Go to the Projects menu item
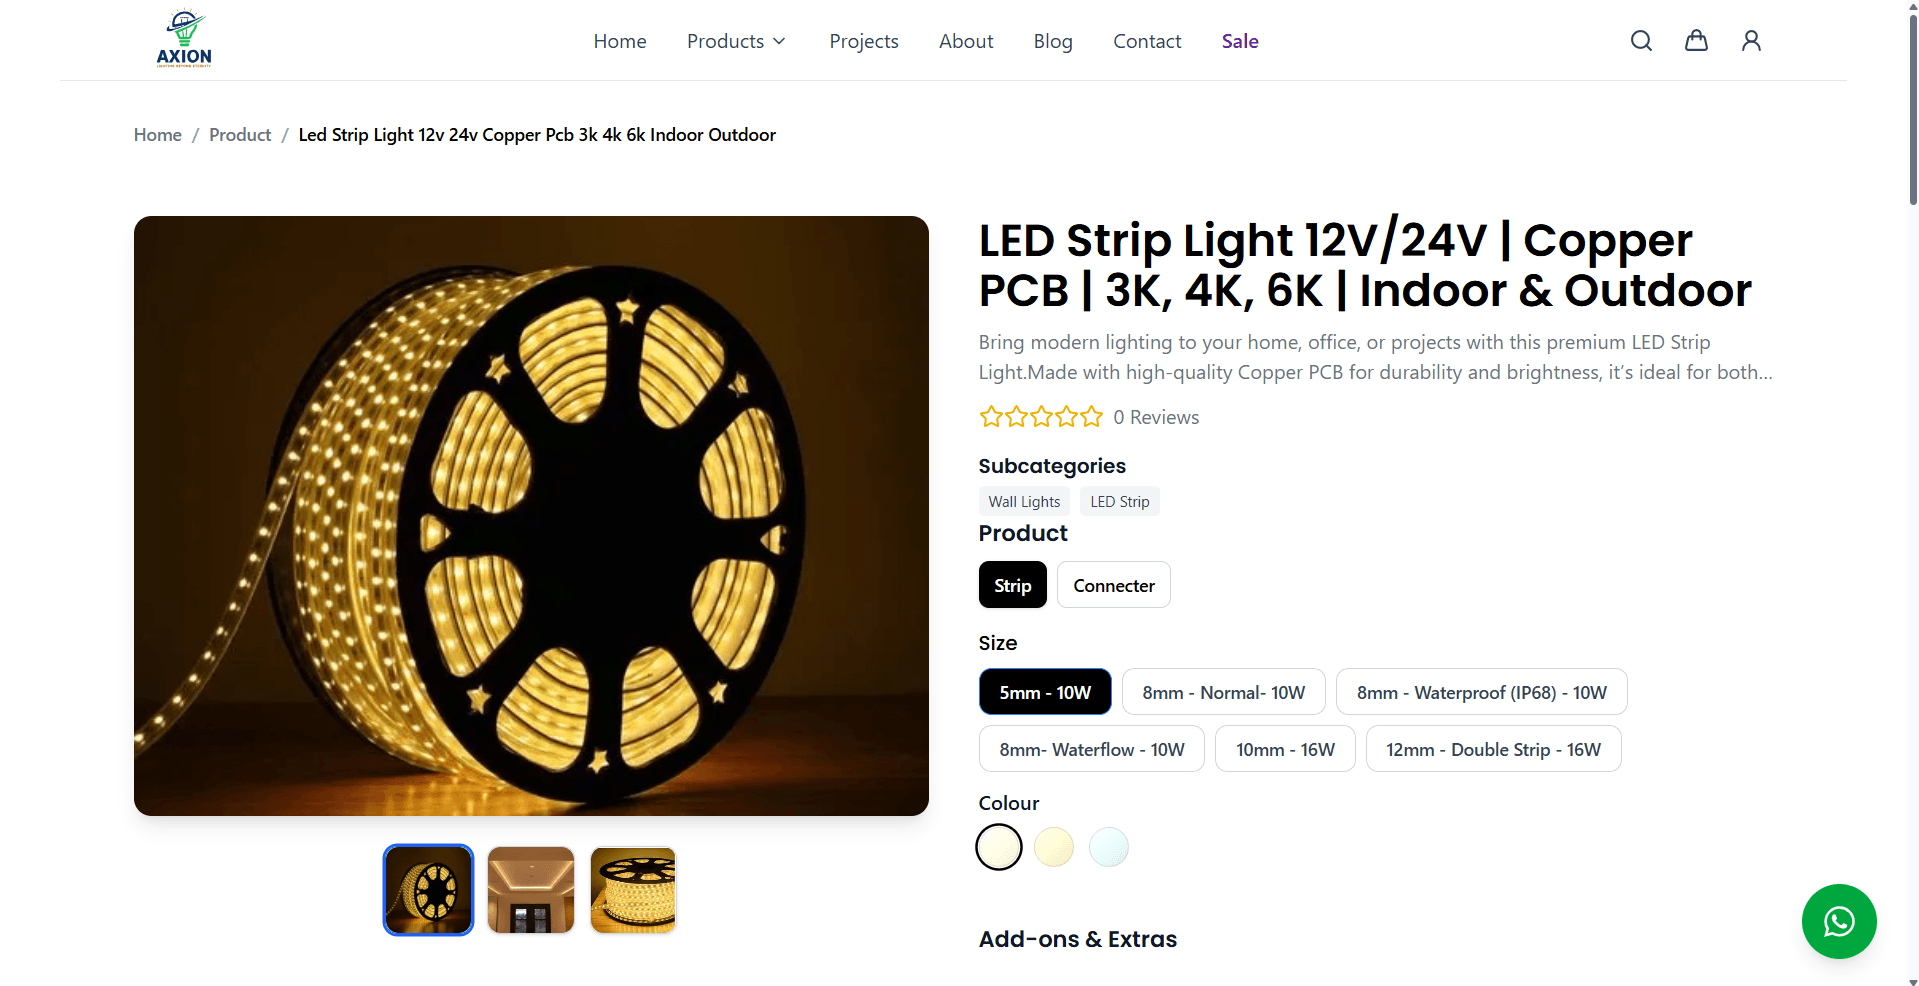The width and height of the screenshot is (1919, 986). (x=864, y=41)
